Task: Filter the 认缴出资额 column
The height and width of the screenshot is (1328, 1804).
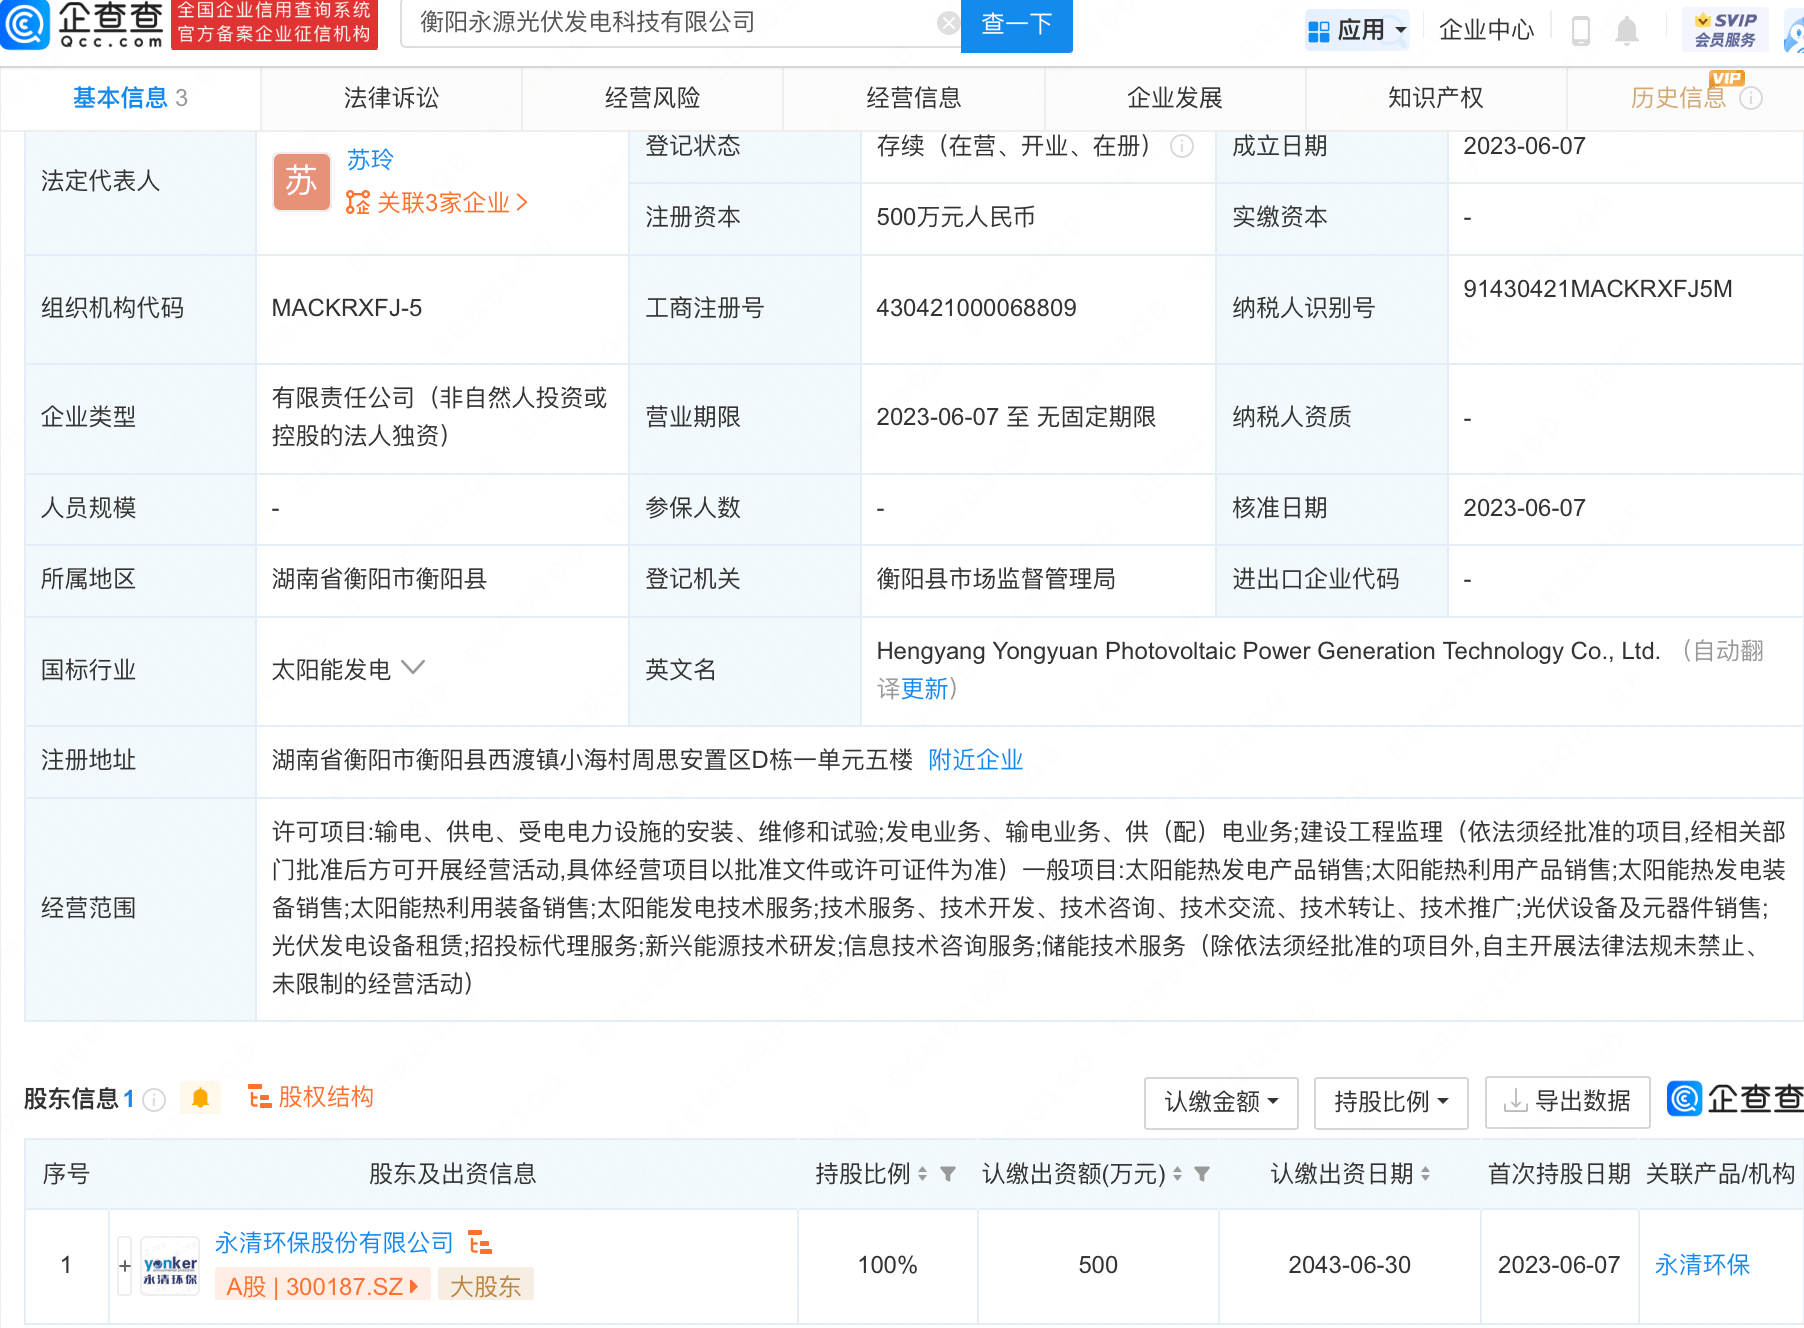Action: pos(1202,1173)
